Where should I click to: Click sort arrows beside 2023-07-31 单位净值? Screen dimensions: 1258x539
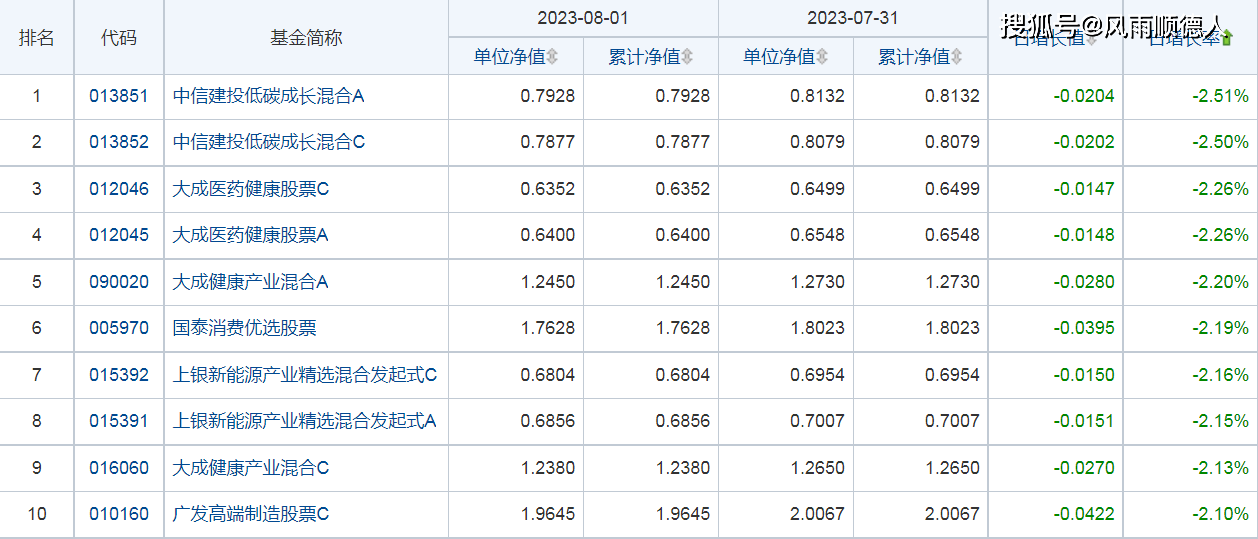(822, 57)
